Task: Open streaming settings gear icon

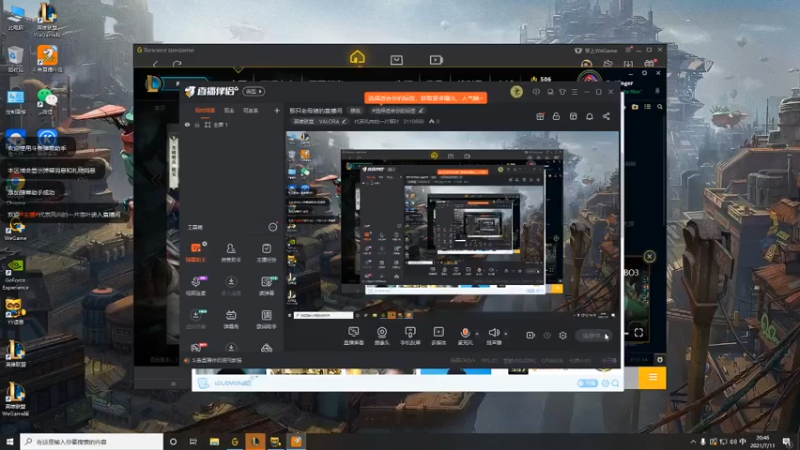Action: coord(563,336)
